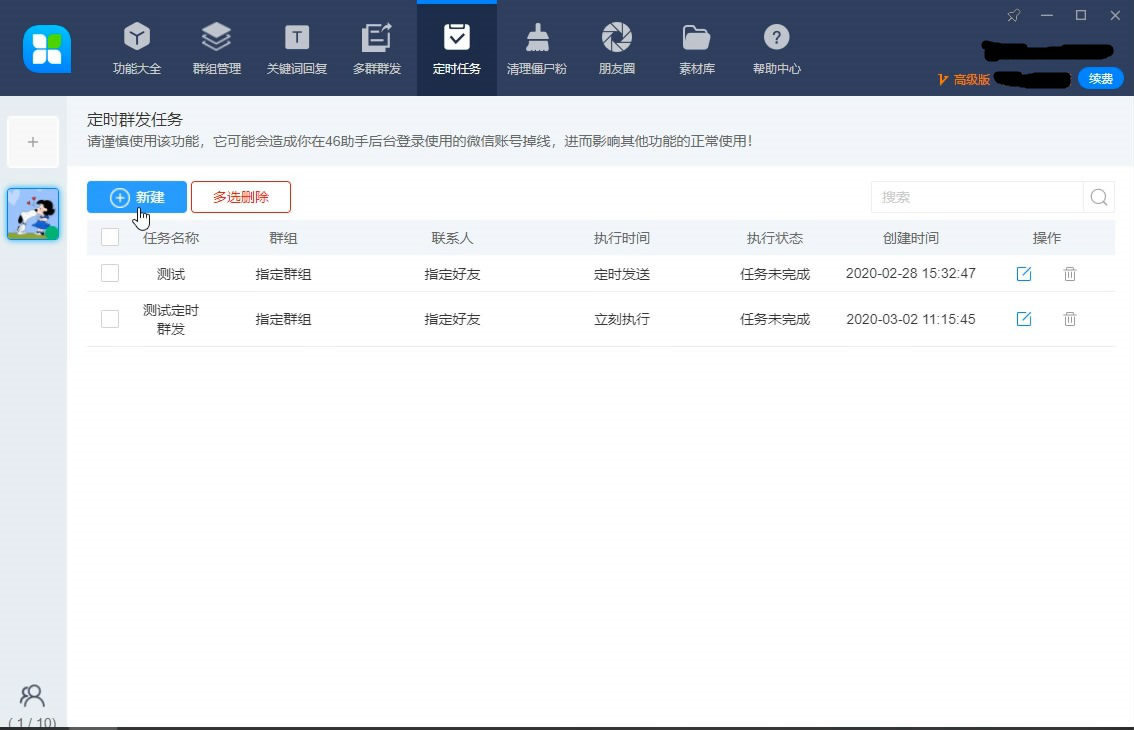The height and width of the screenshot is (730, 1134).
Task: Open the 清理僵尸粉 zombie fan cleaner
Action: tap(537, 48)
